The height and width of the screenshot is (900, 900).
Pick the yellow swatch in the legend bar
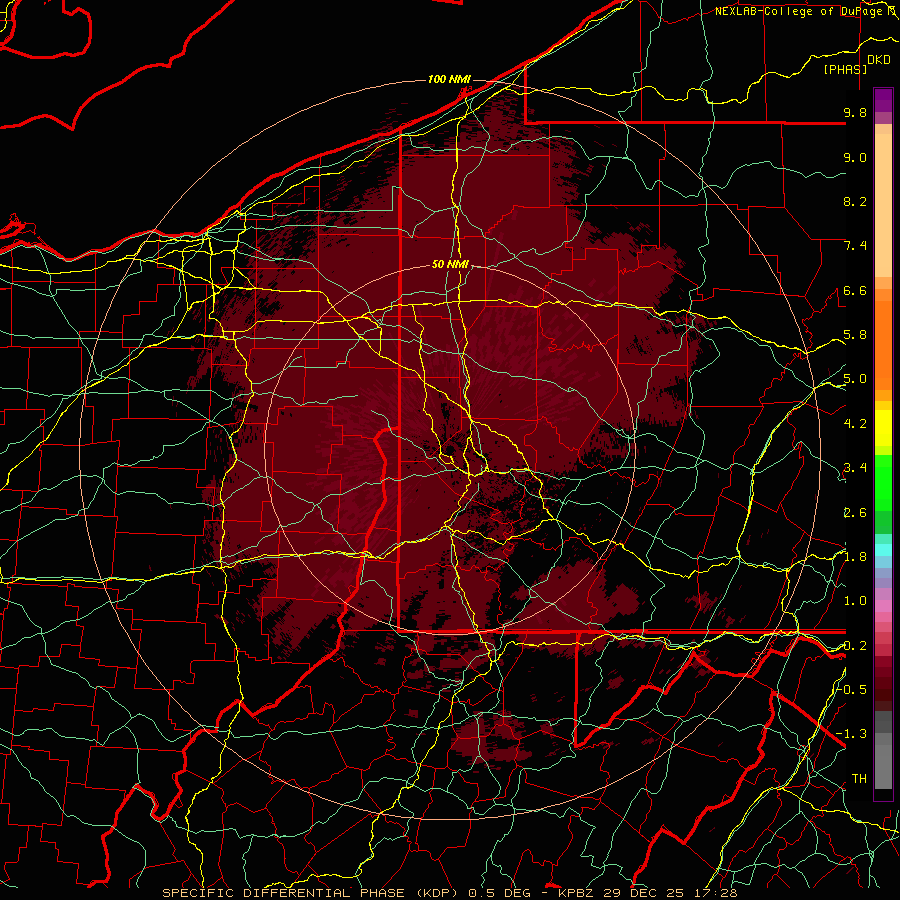[883, 428]
